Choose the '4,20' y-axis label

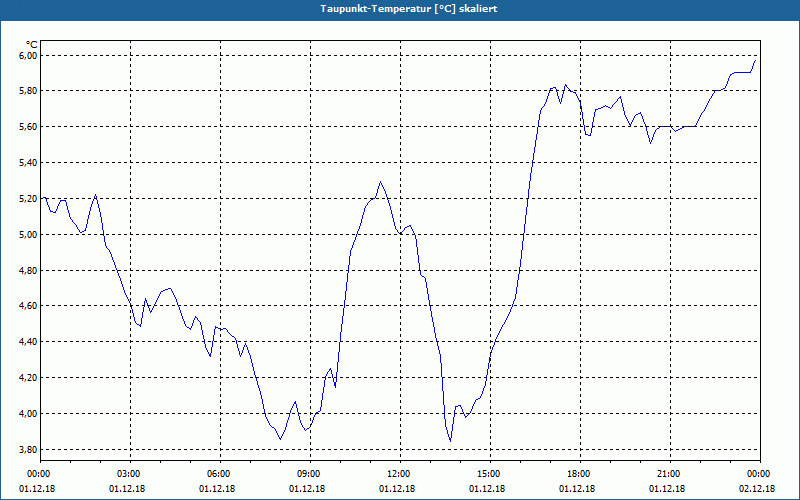tap(27, 378)
